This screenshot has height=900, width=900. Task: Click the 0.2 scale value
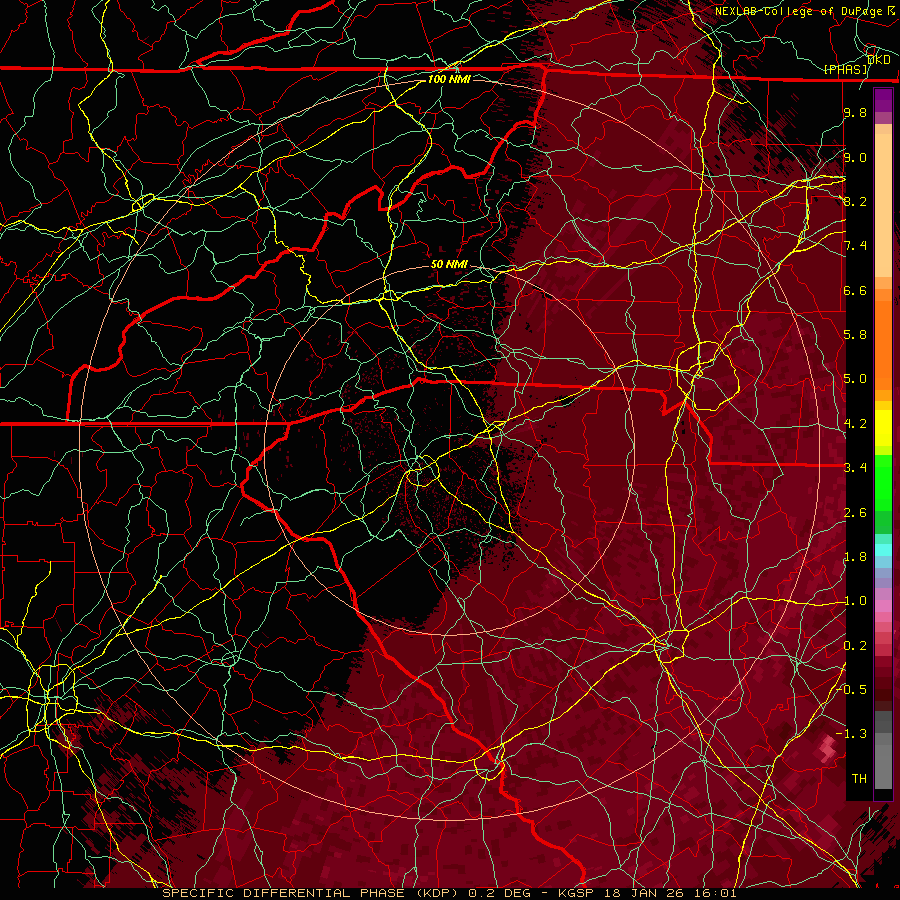click(x=855, y=646)
